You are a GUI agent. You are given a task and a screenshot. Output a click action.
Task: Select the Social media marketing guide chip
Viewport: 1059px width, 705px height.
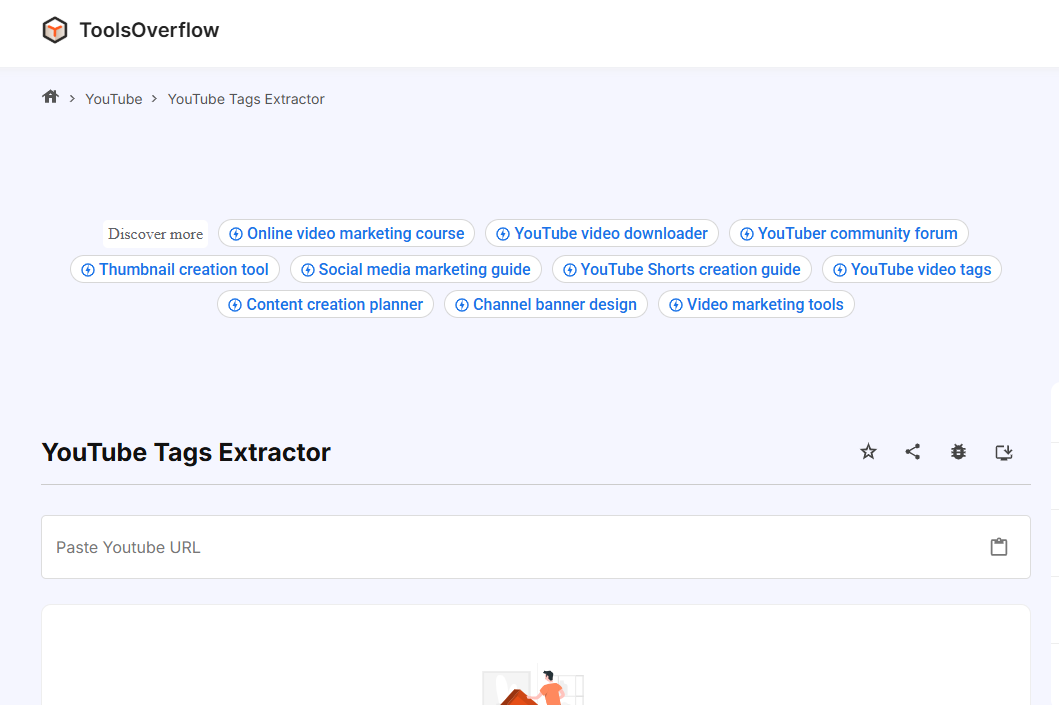click(415, 269)
